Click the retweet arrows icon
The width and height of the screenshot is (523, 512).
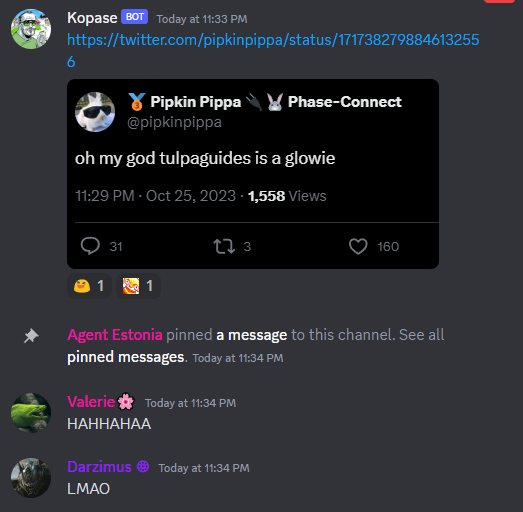pyautogui.click(x=224, y=246)
